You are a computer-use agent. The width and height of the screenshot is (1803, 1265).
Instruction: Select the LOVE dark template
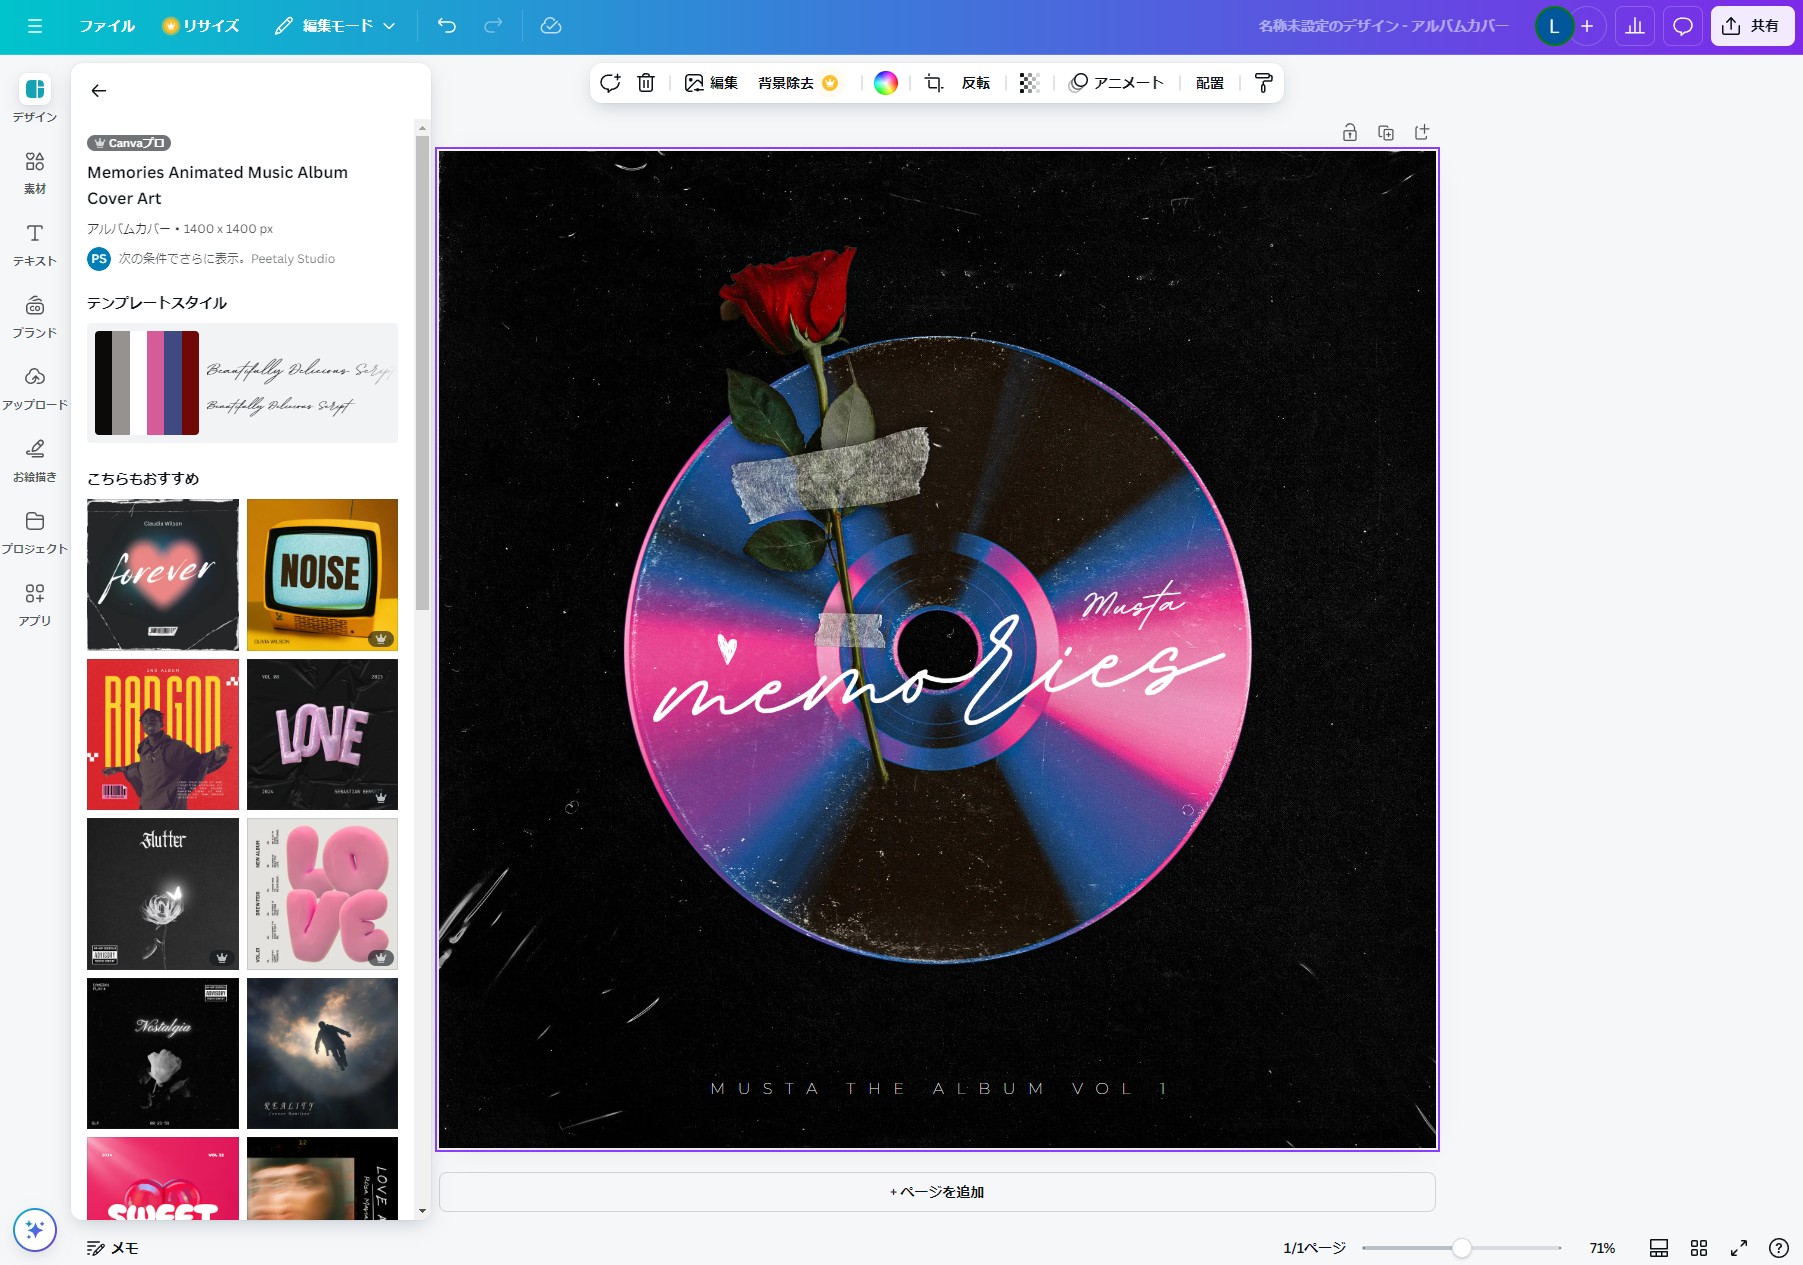click(322, 734)
